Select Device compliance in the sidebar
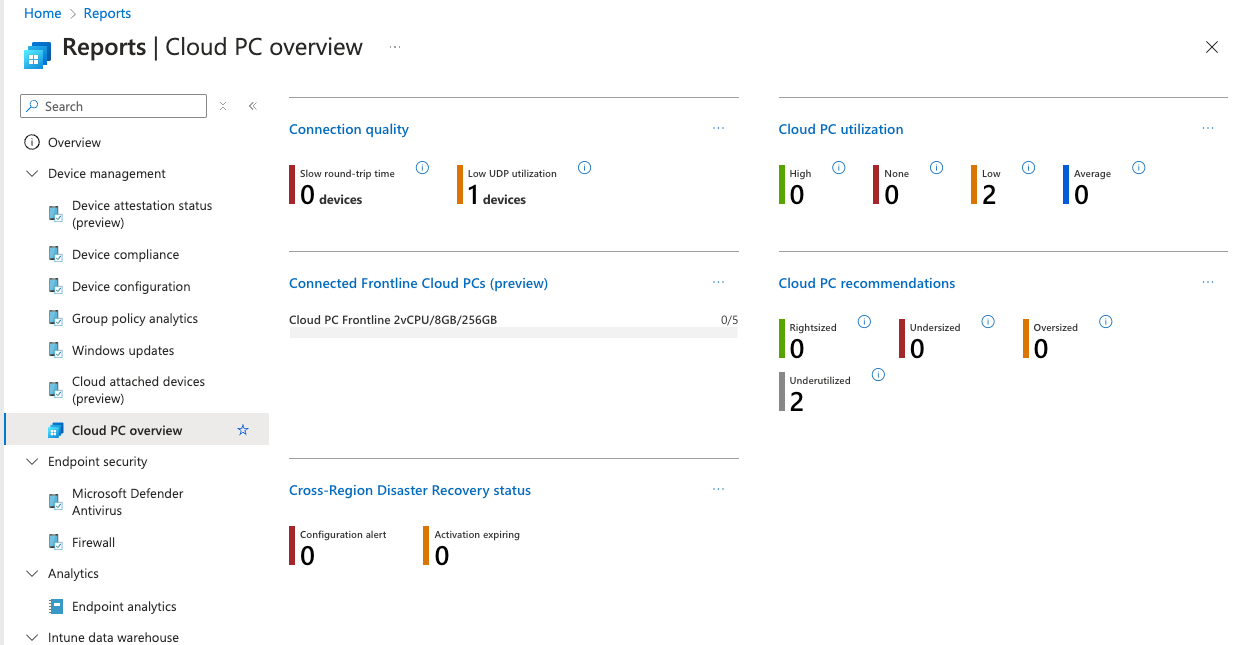The image size is (1235, 645). 125,255
